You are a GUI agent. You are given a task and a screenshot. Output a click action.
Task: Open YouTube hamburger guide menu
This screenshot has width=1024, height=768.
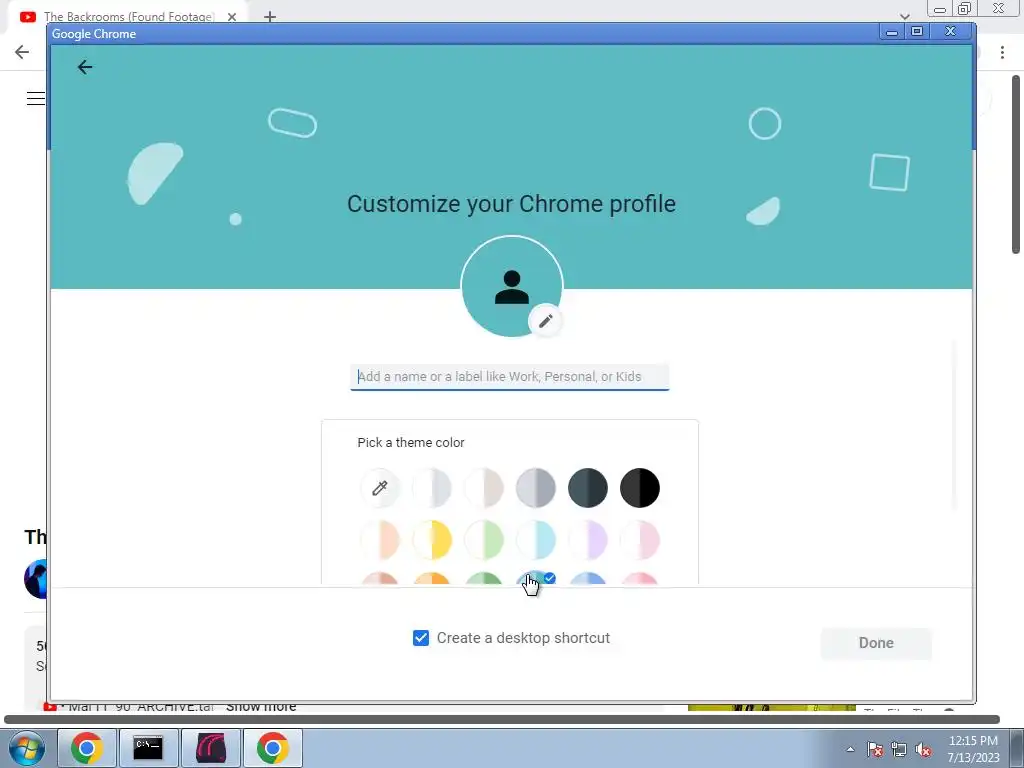click(36, 99)
